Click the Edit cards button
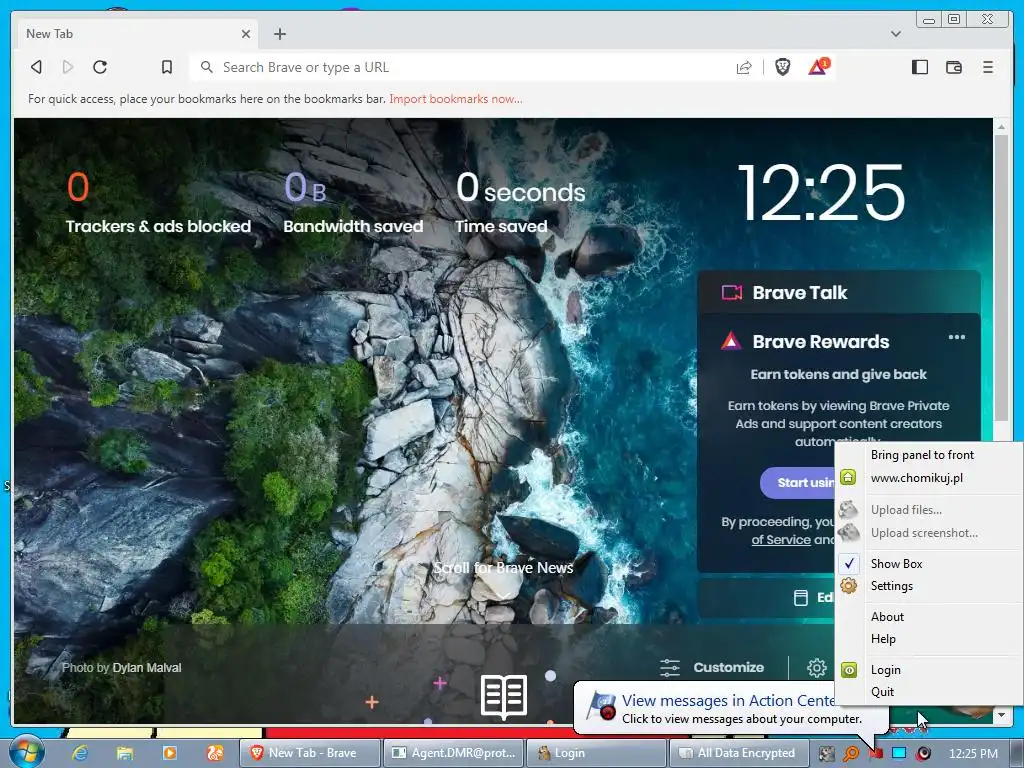 (767, 598)
